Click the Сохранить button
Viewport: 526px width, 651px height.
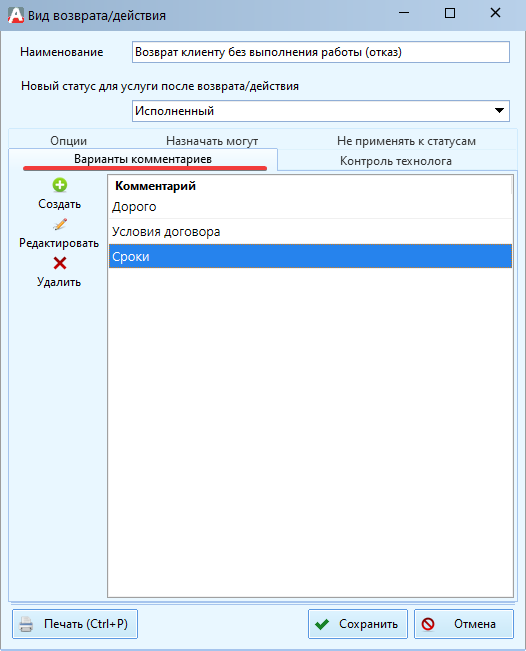(358, 624)
